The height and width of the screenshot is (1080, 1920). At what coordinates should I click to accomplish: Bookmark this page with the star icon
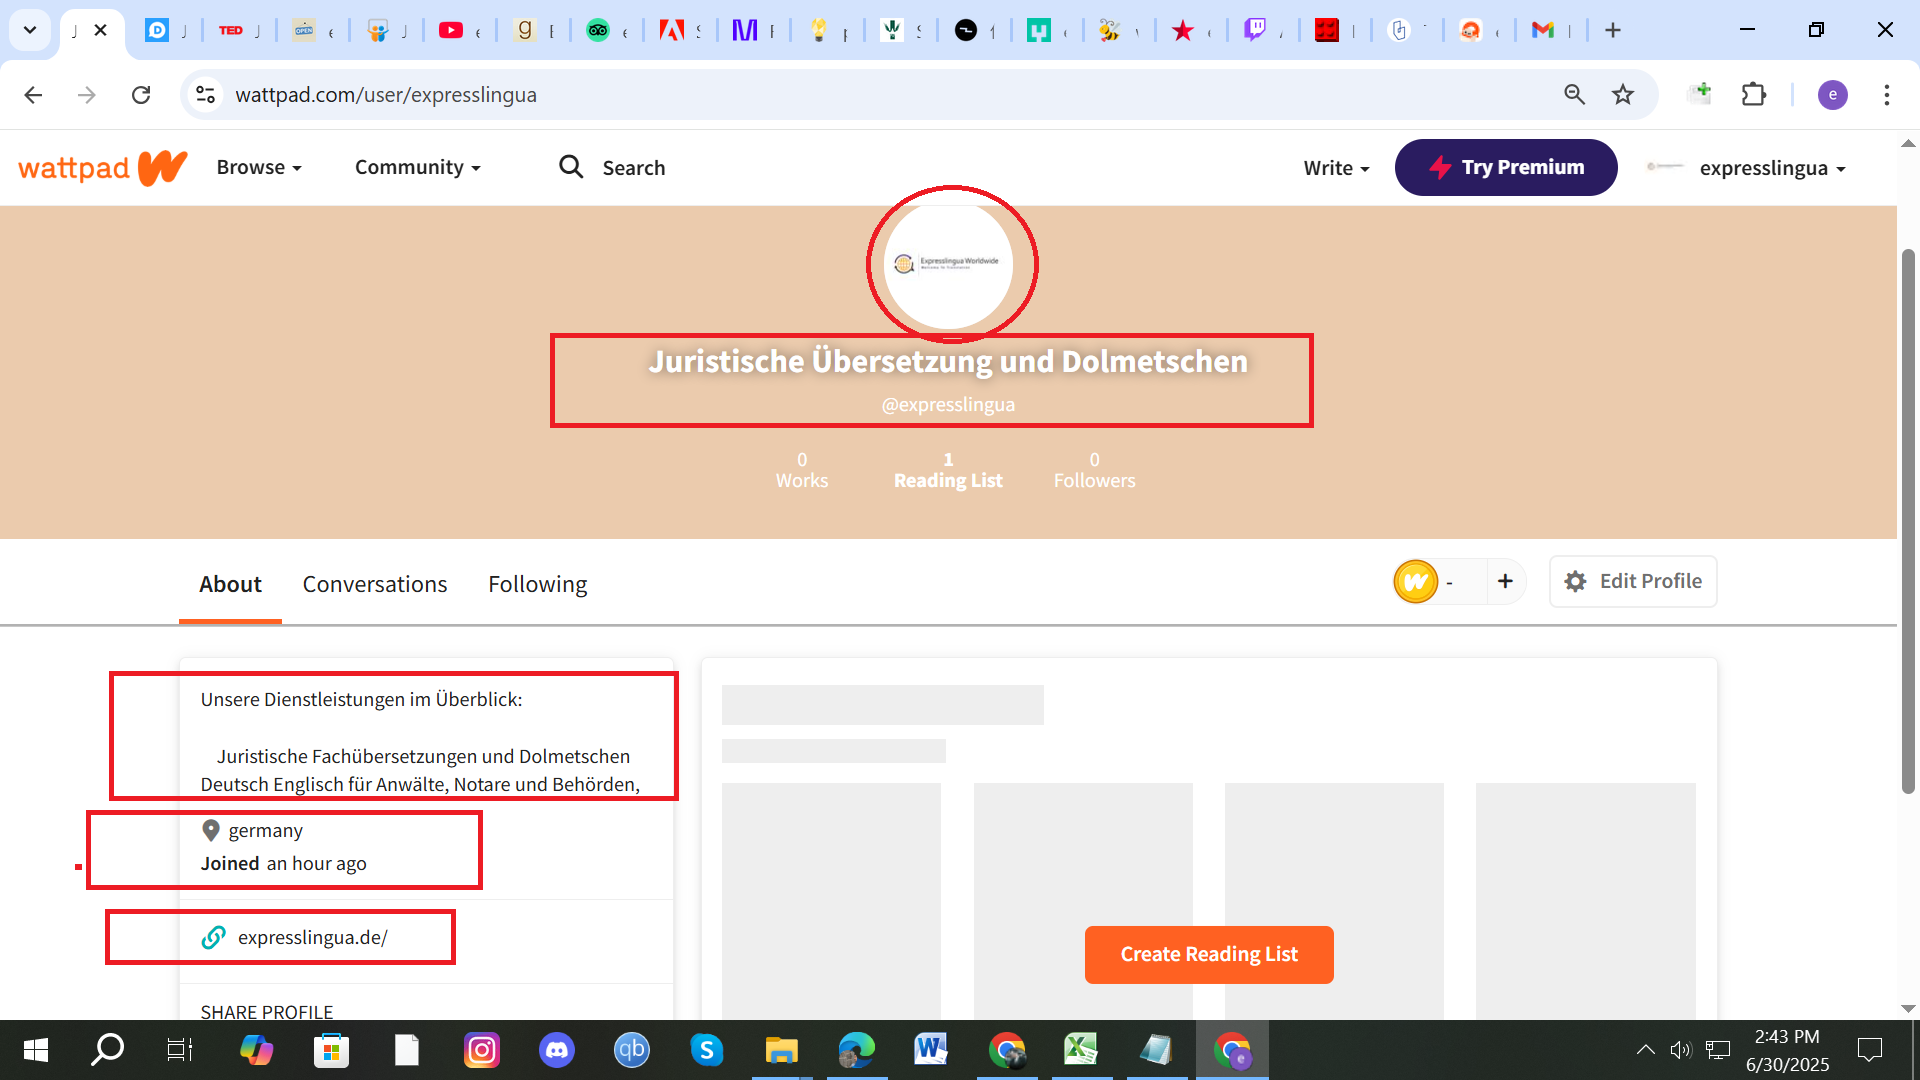pyautogui.click(x=1623, y=95)
